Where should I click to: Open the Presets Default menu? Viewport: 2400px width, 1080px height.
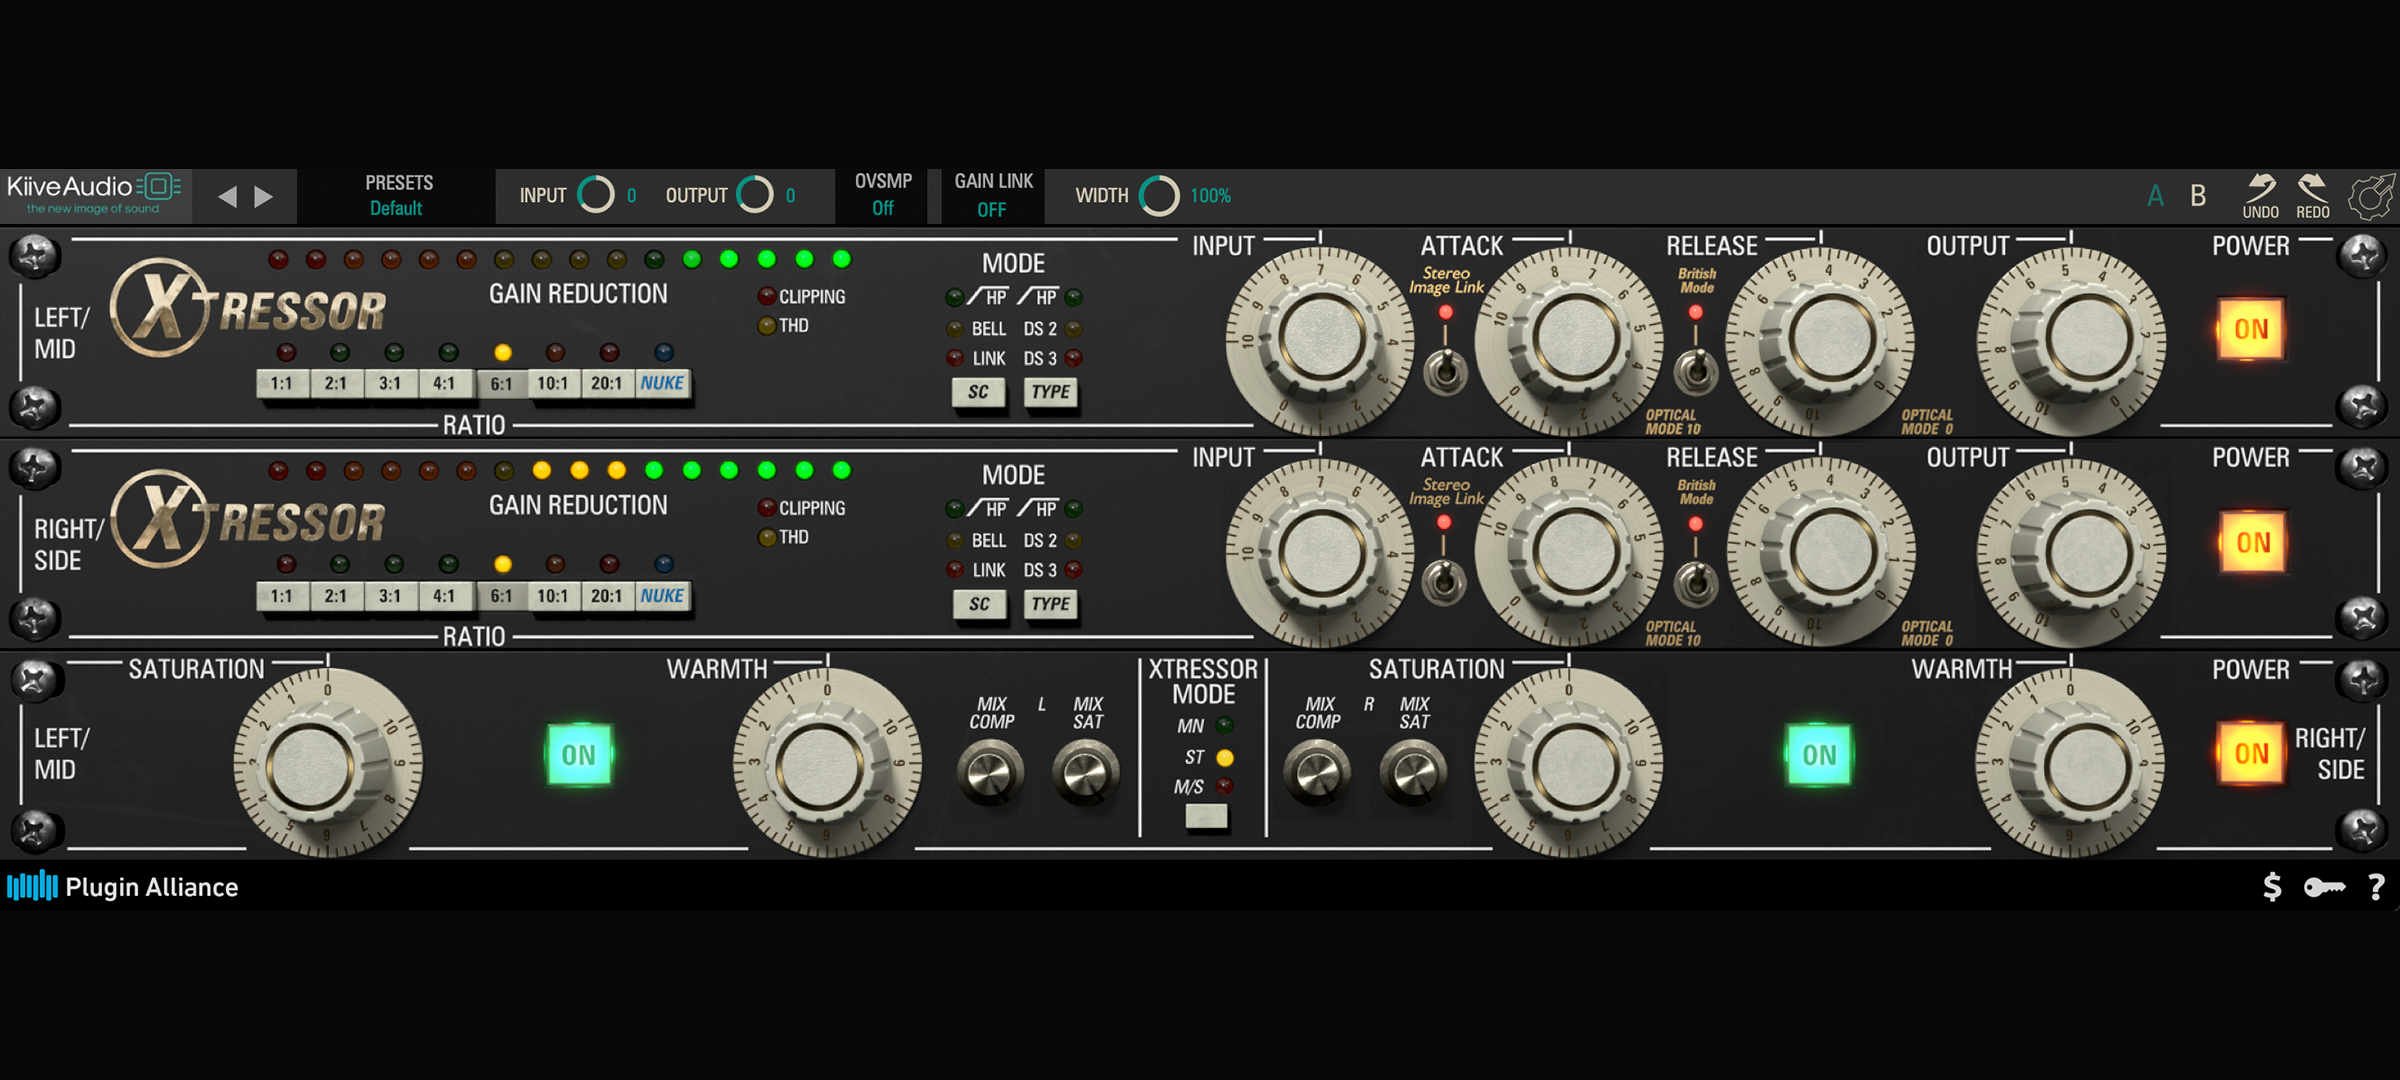click(398, 195)
